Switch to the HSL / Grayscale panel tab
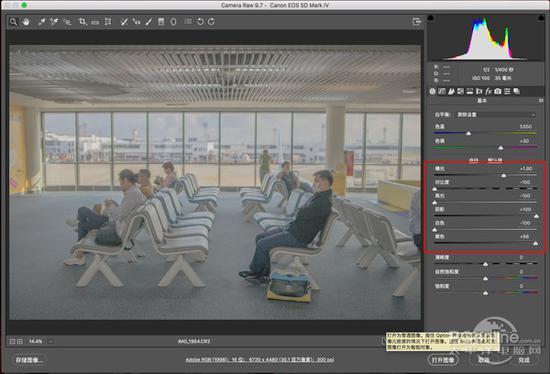This screenshot has width=550, height=374. click(461, 91)
